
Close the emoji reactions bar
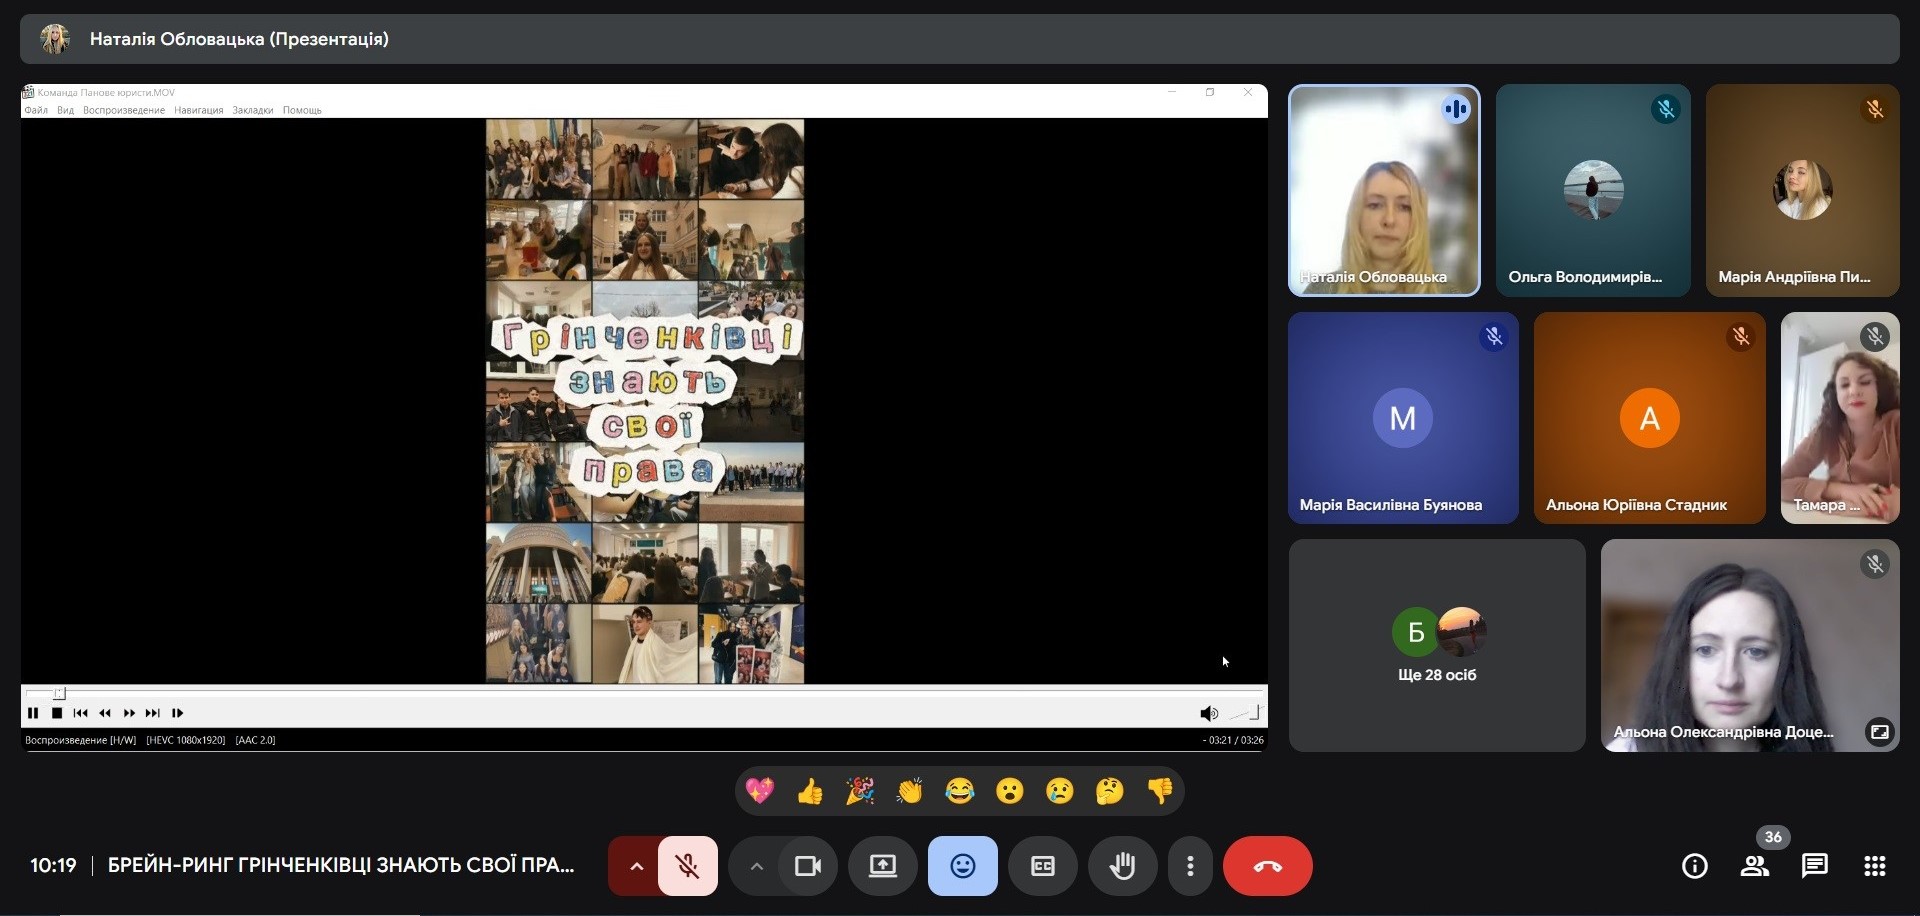(962, 866)
